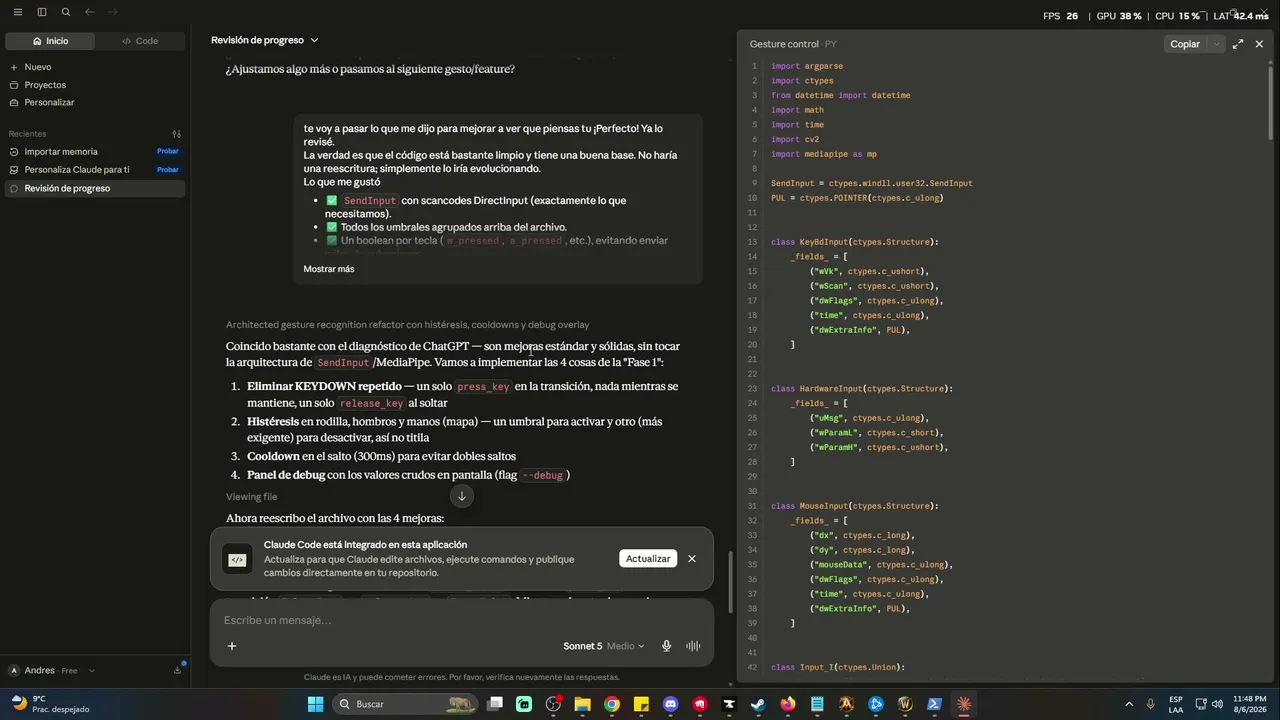This screenshot has width=1280, height=720.
Task: Click code line class KeyBdInput
Action: pyautogui.click(x=854, y=242)
